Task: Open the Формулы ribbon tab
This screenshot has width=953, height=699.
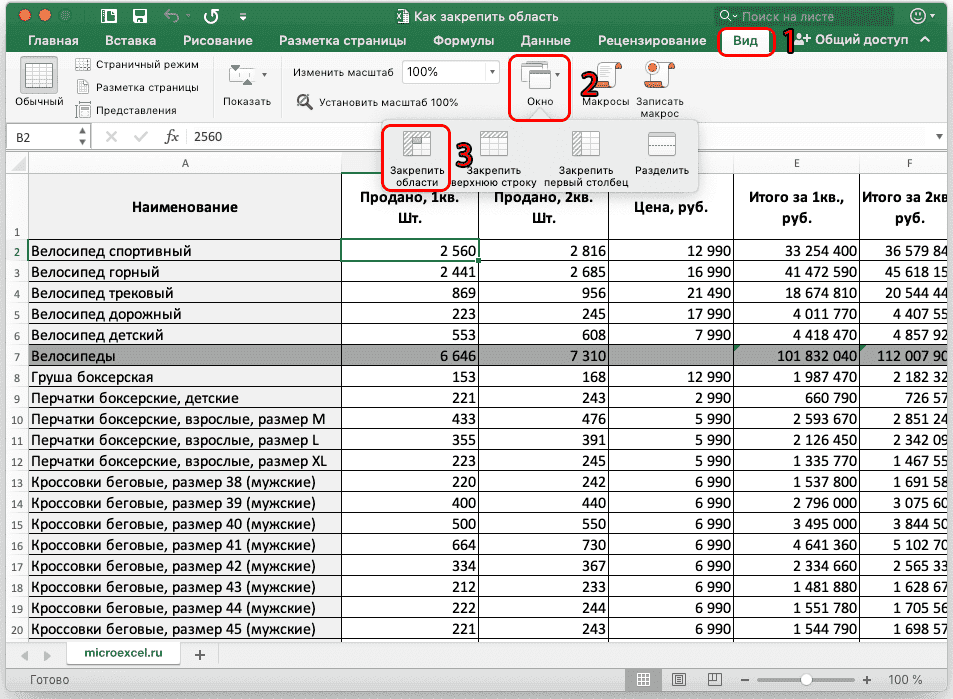Action: (463, 41)
